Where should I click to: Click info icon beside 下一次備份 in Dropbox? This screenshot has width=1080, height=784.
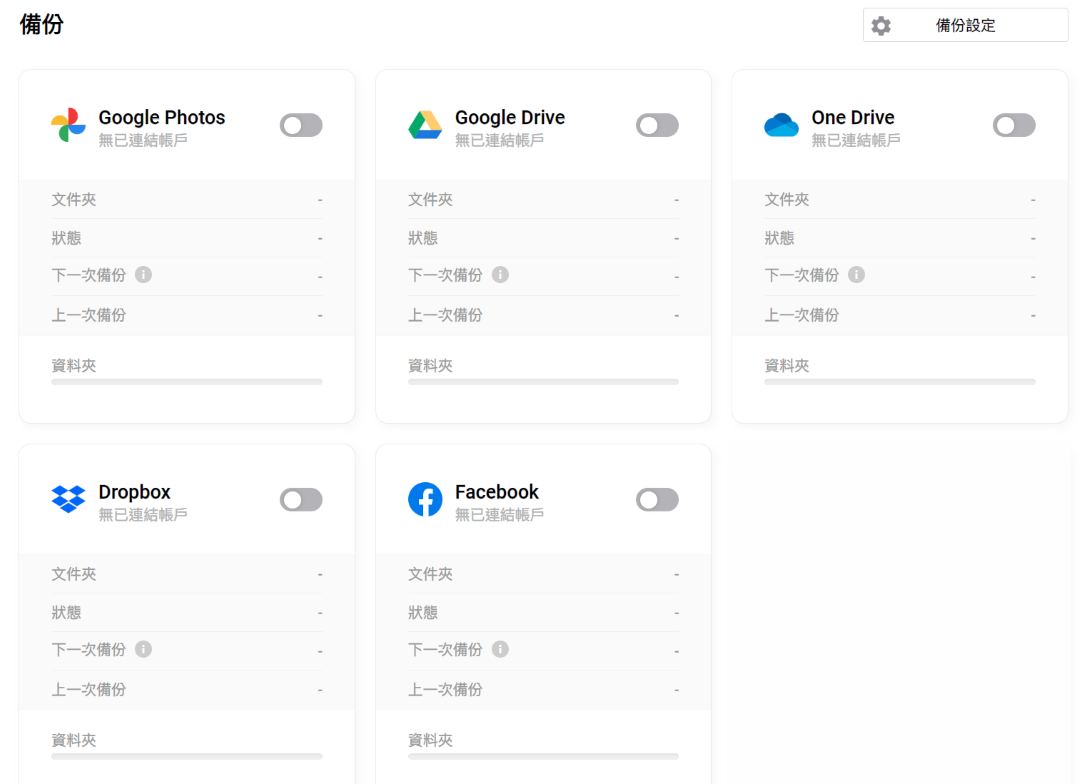tap(143, 649)
